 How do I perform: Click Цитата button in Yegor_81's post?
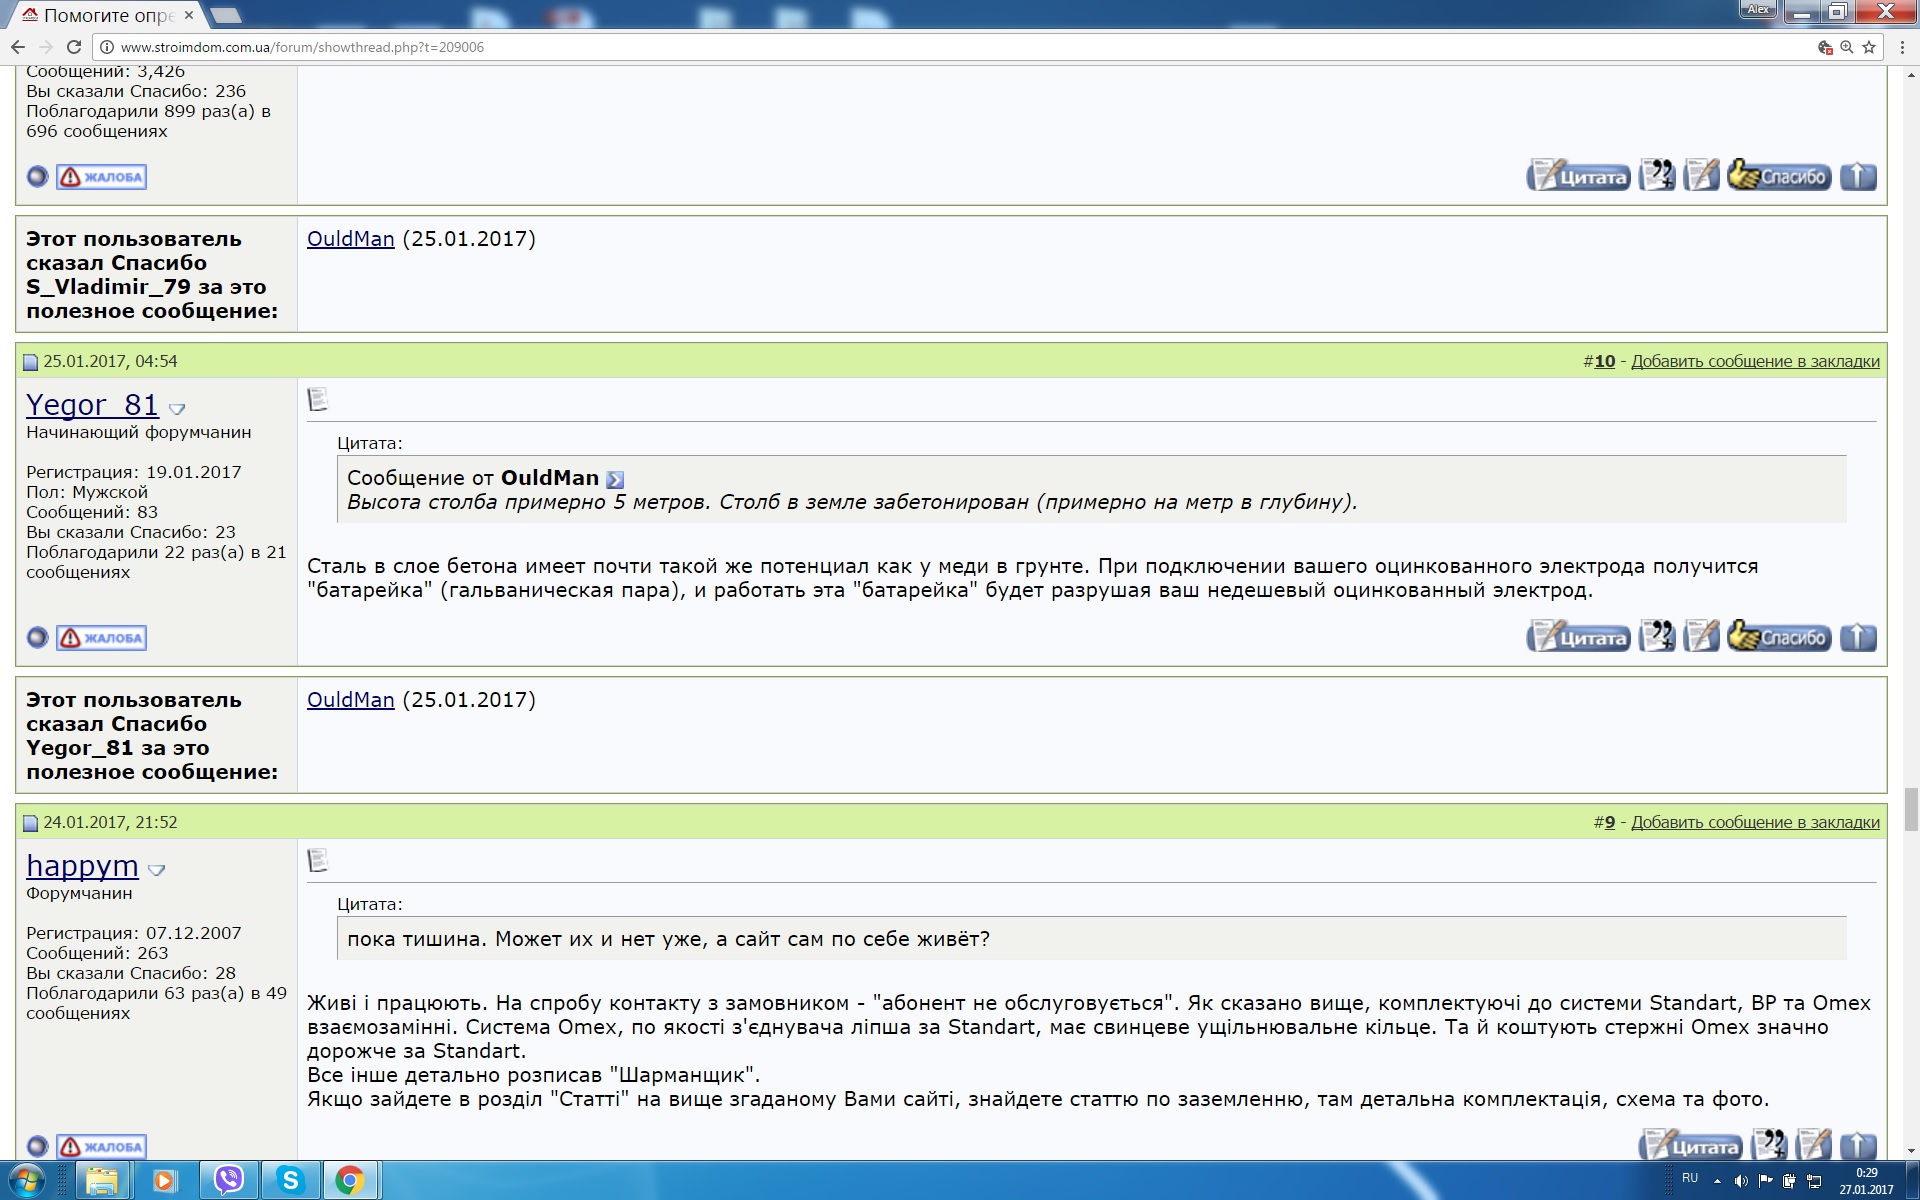tap(1578, 637)
